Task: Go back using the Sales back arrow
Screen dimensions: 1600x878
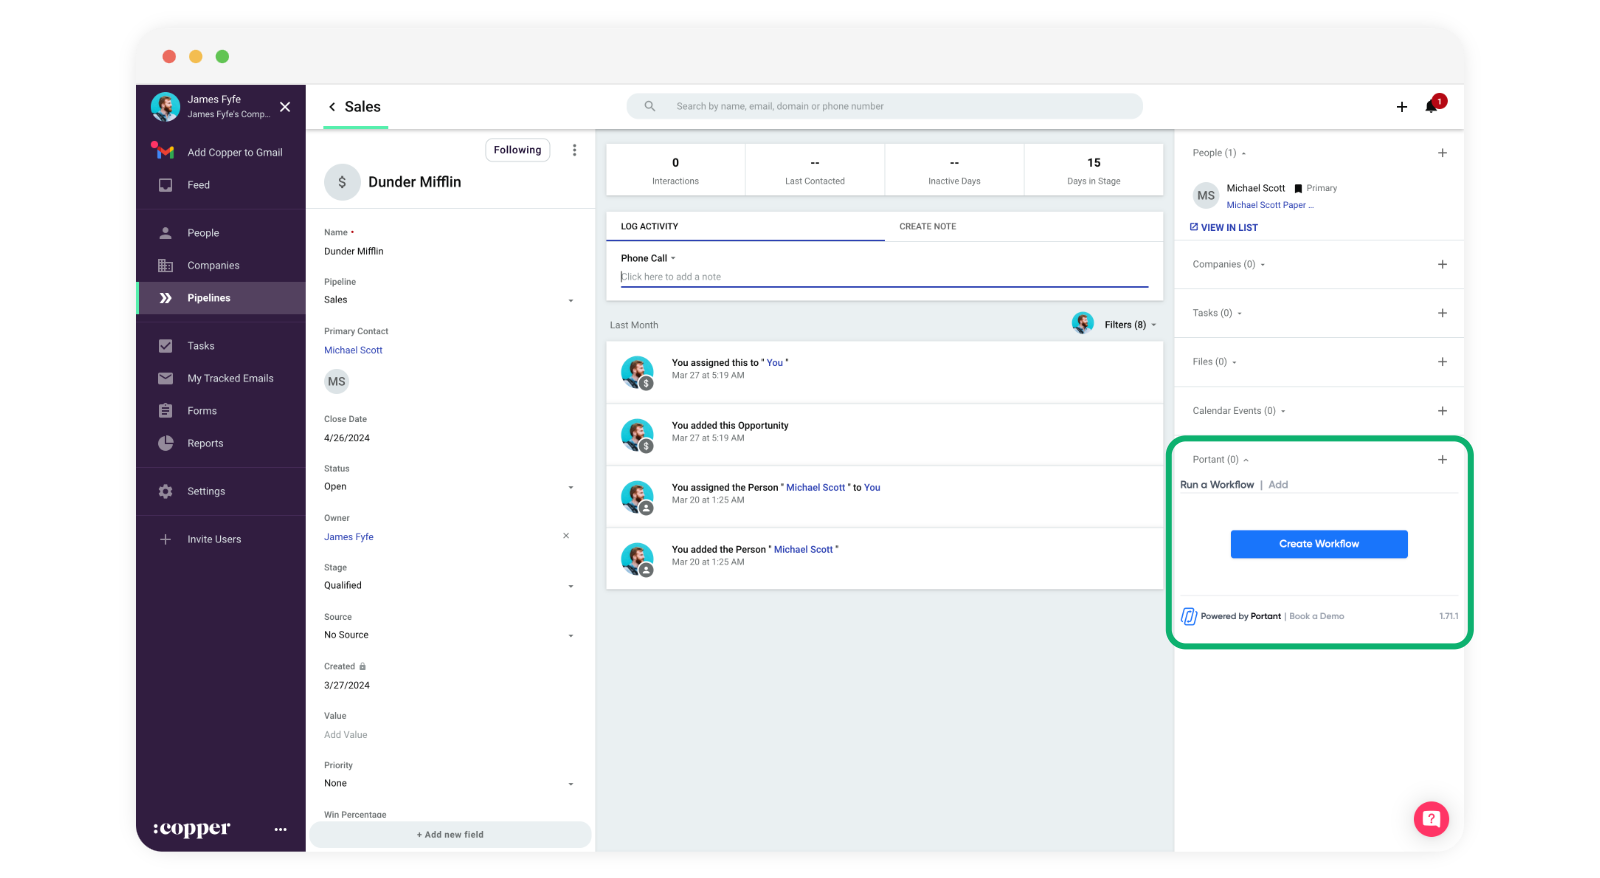Action: [332, 107]
